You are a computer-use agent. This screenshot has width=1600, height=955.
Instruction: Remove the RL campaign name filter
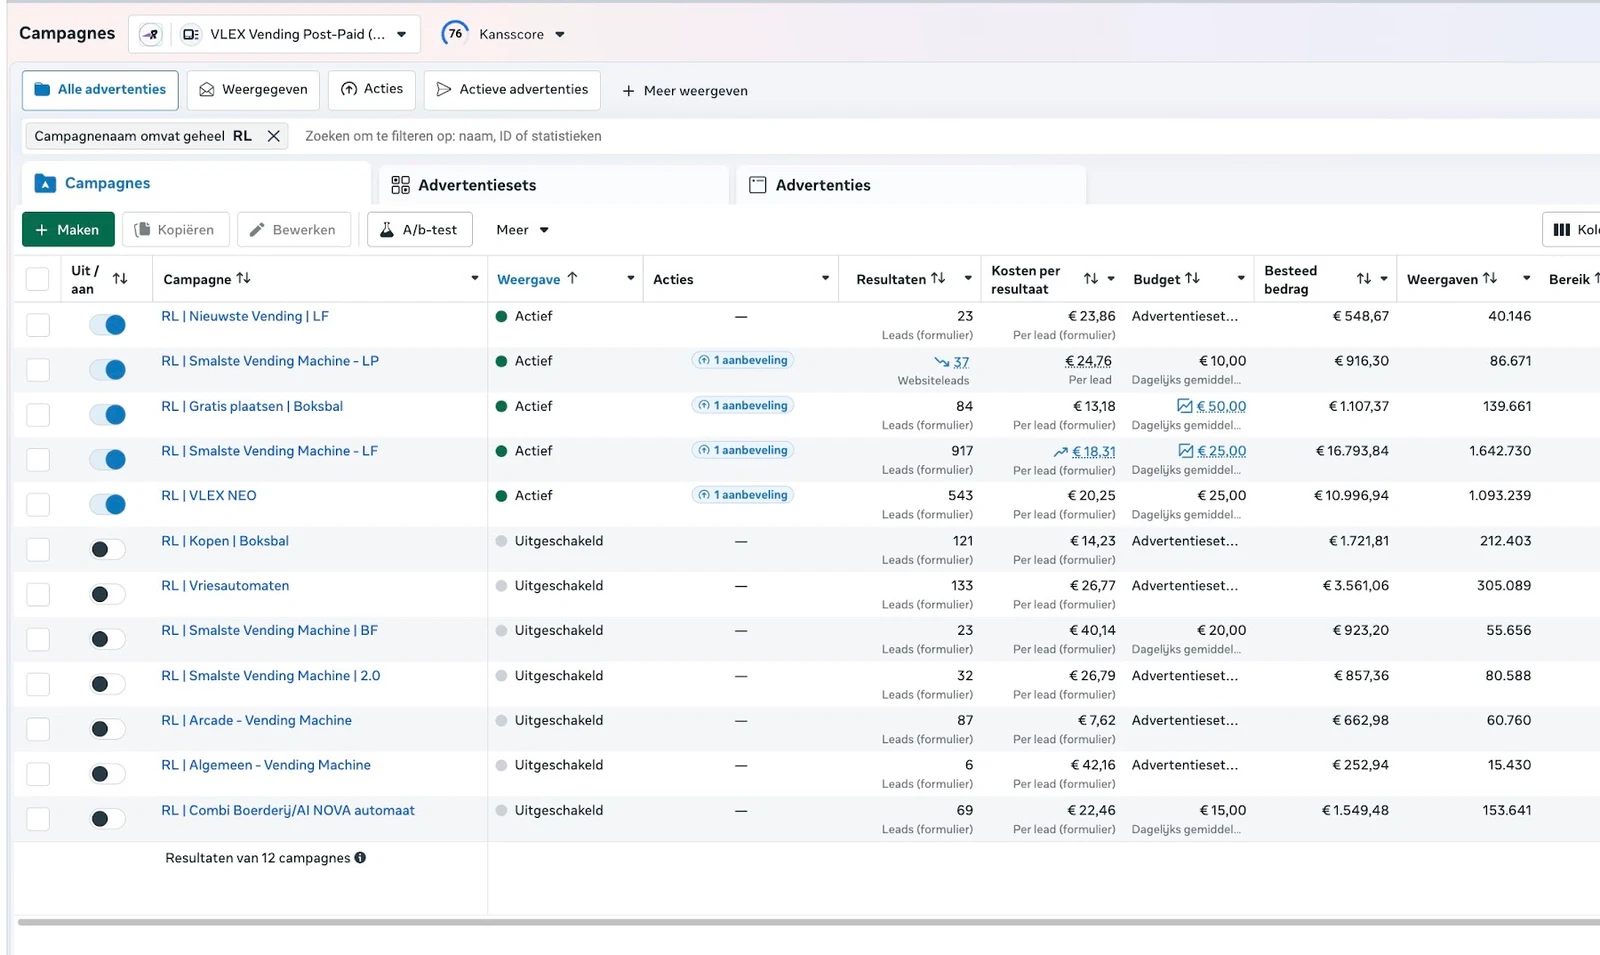(273, 136)
